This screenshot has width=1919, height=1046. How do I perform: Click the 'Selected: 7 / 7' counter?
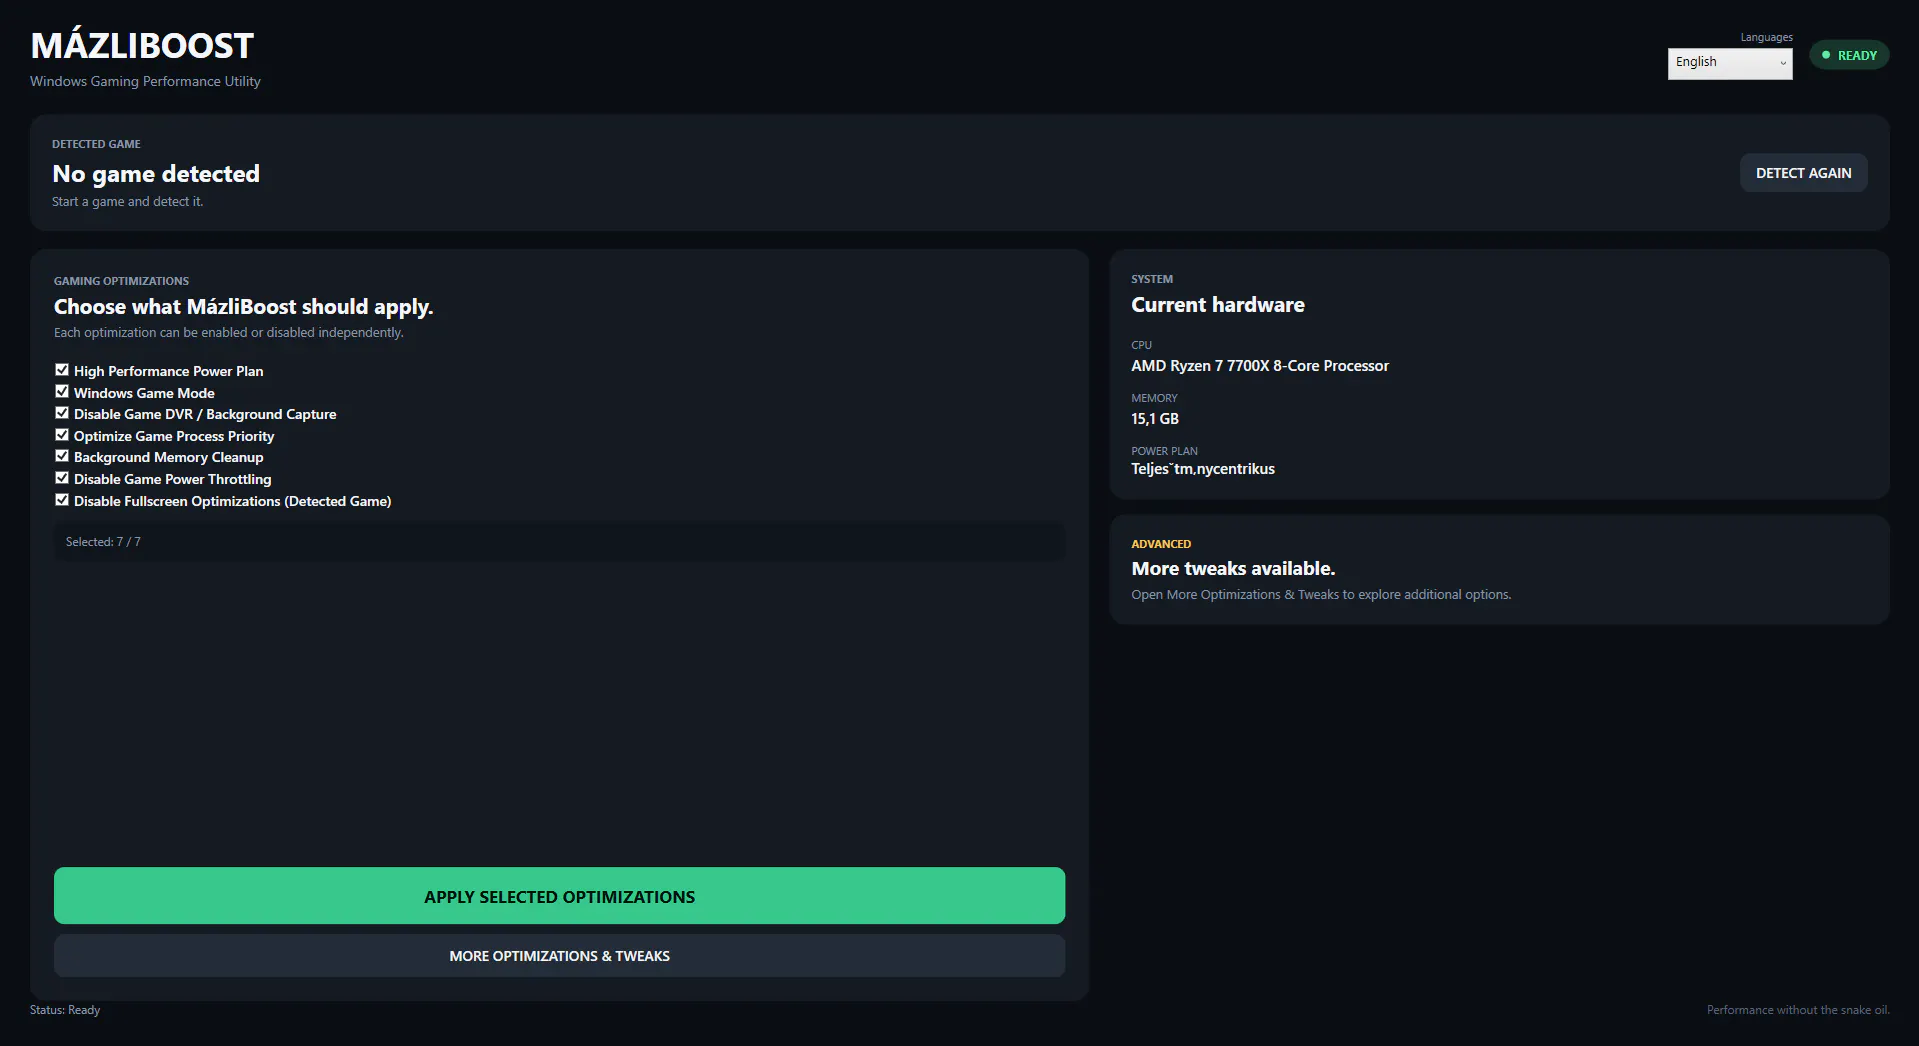[103, 542]
